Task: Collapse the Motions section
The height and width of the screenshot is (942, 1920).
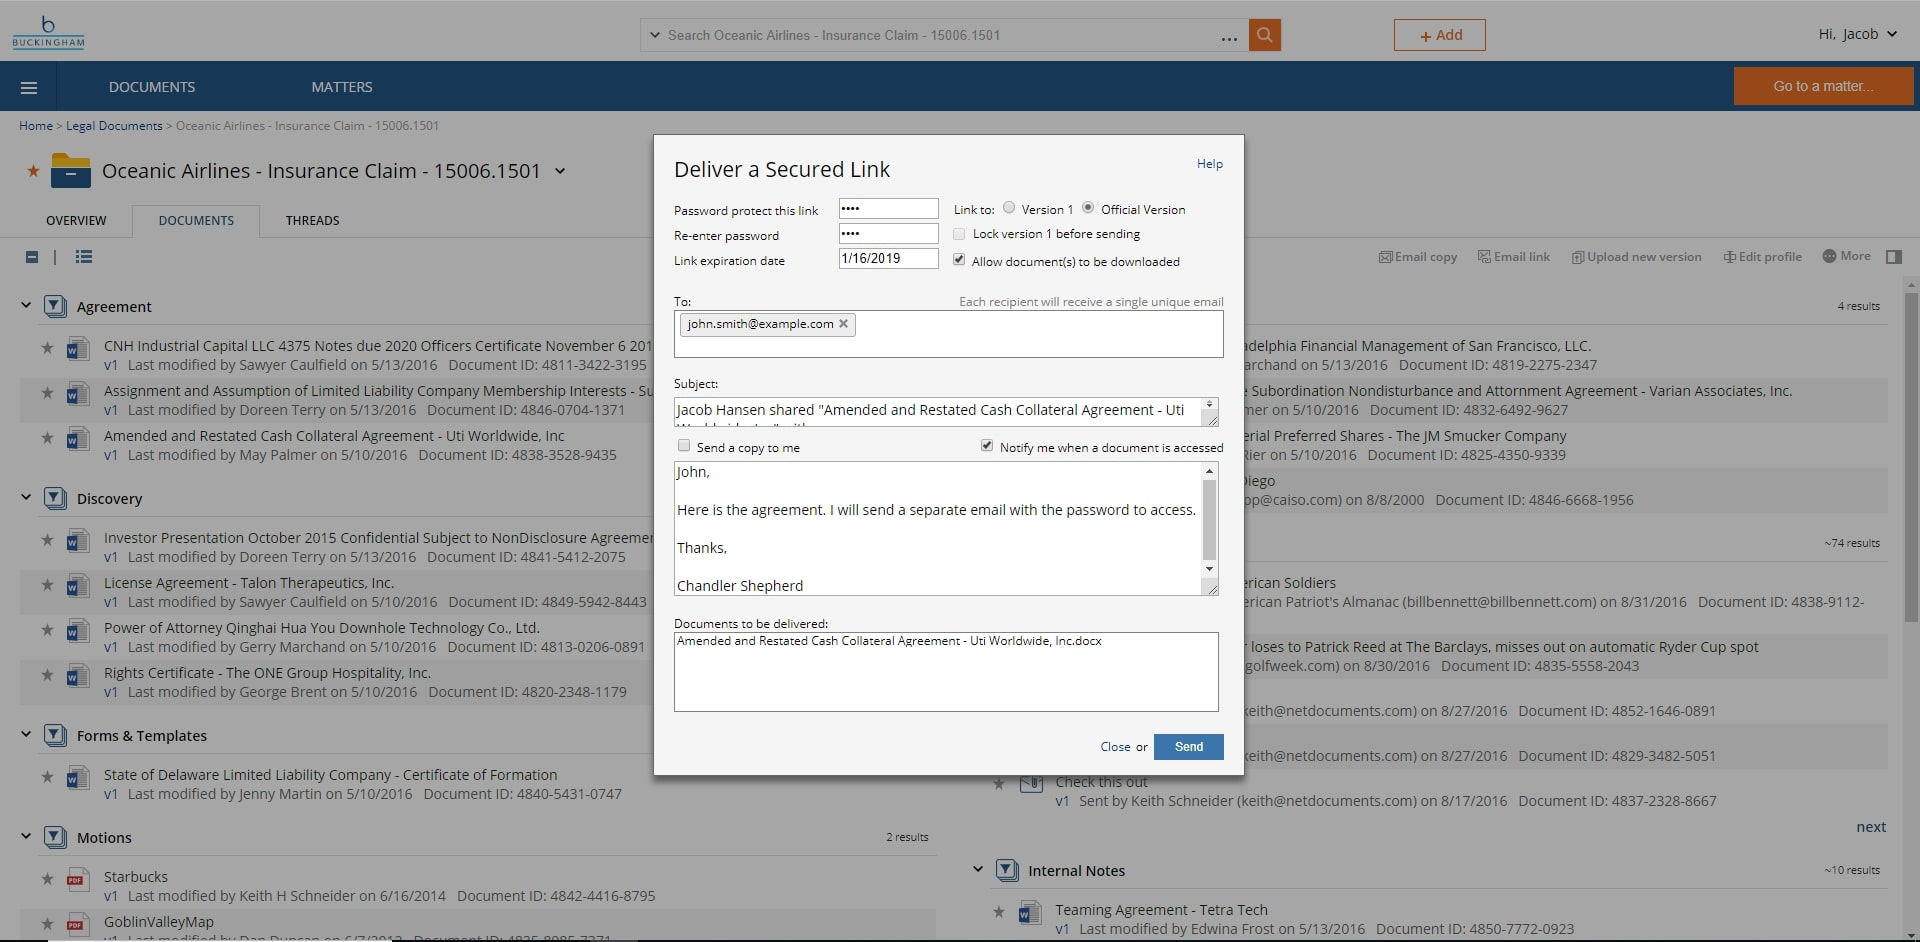Action: pyautogui.click(x=26, y=836)
